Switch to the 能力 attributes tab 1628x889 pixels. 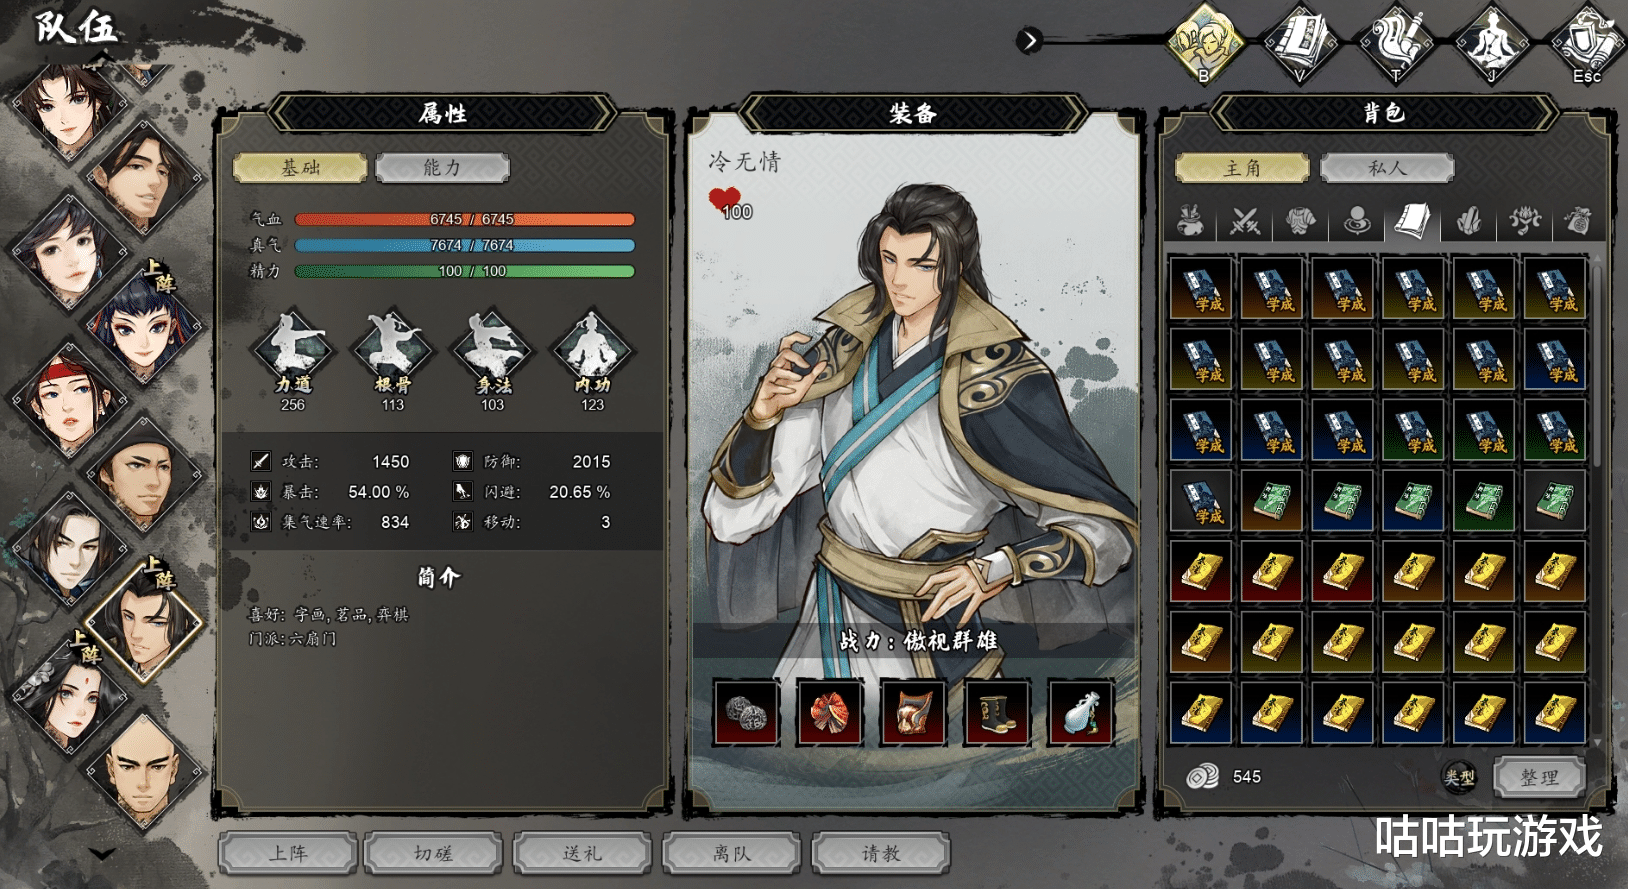(442, 167)
